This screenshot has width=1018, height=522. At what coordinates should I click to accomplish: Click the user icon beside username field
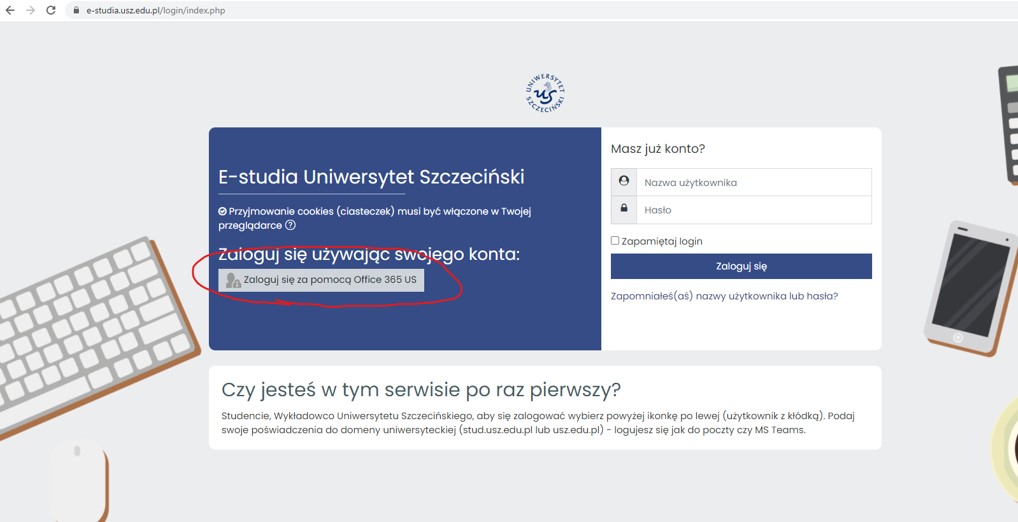[624, 182]
